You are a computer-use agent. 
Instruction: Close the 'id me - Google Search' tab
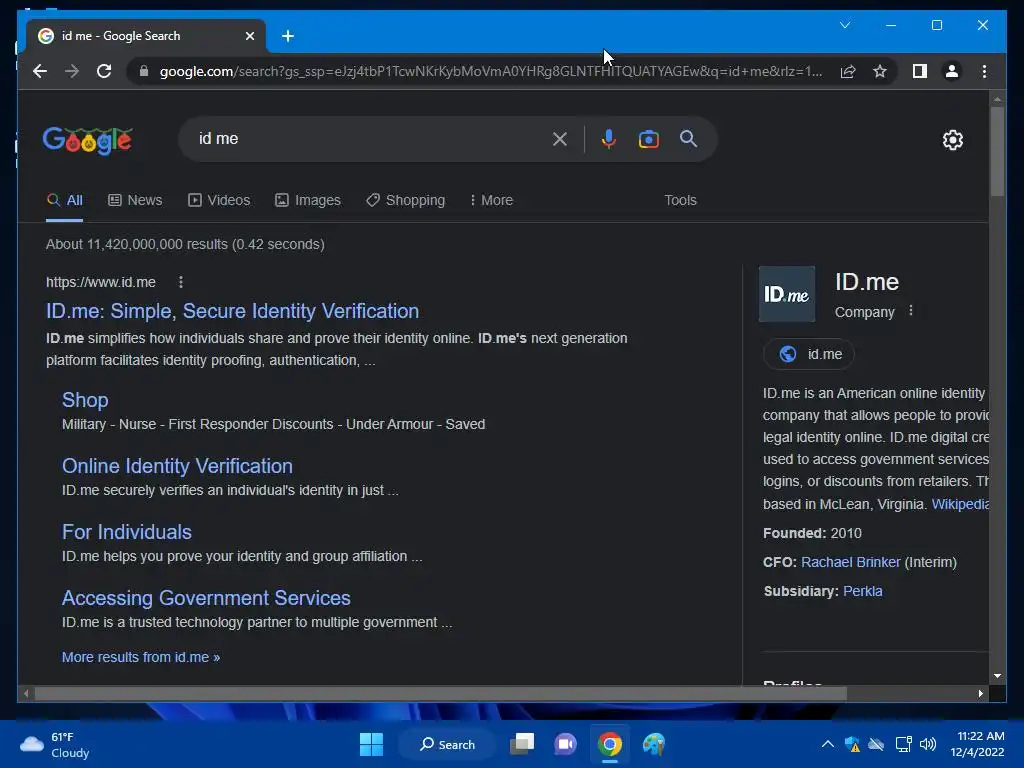click(249, 36)
